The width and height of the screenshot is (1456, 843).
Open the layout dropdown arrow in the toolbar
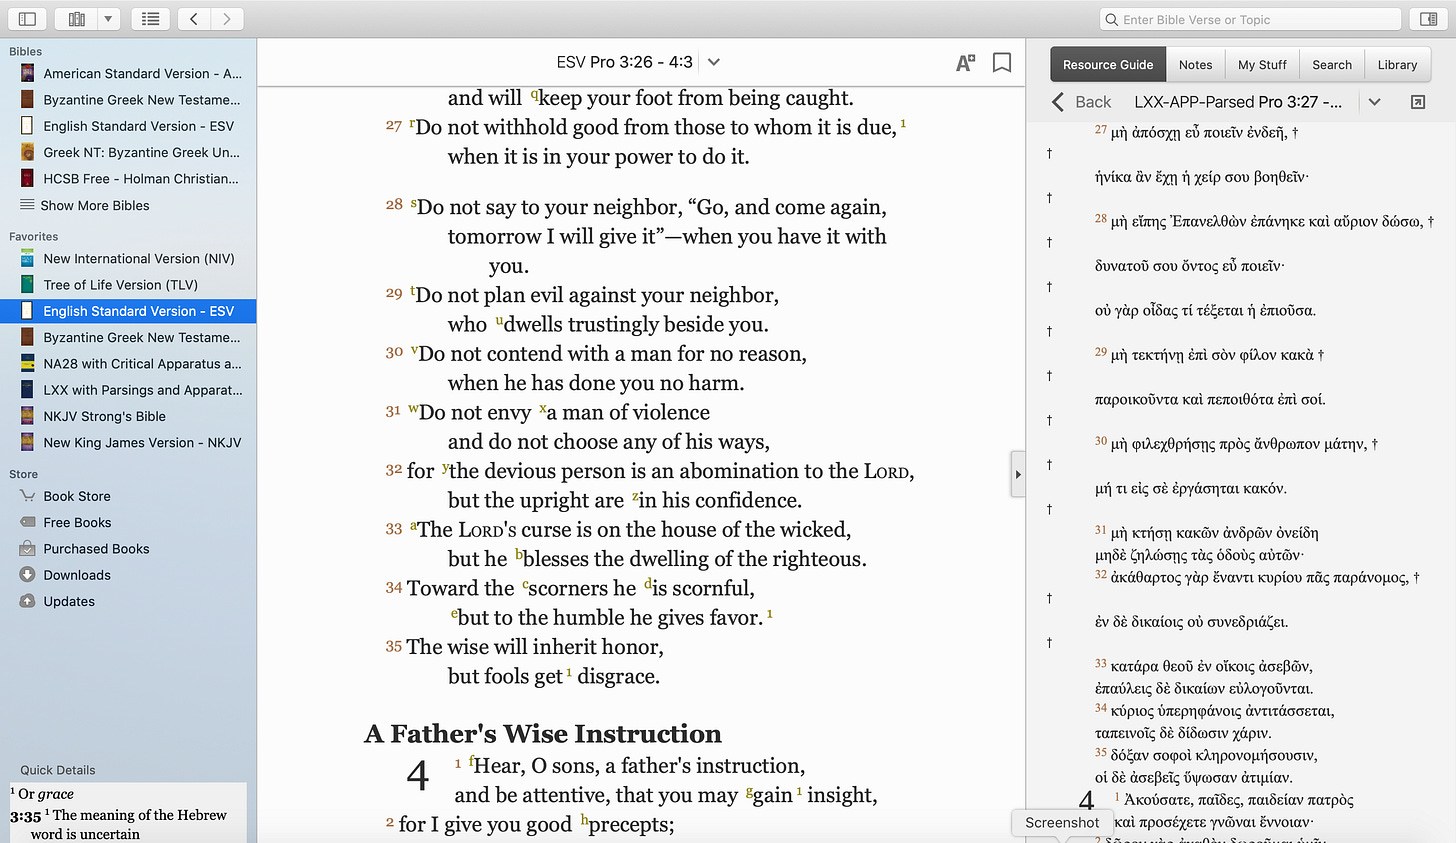[x=109, y=19]
